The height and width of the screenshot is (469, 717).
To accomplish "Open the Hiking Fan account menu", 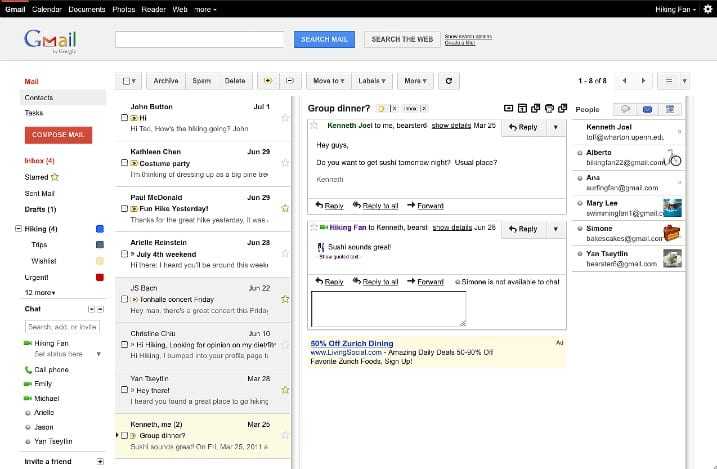I will (x=675, y=9).
